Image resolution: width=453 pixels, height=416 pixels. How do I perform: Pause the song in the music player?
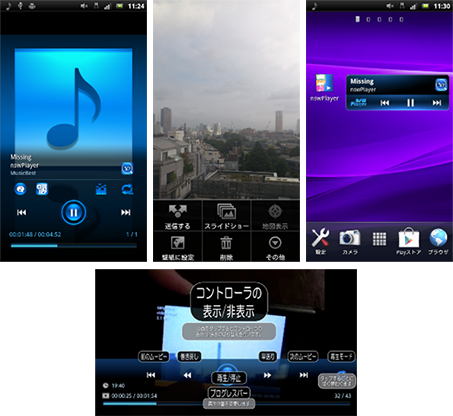coord(74,212)
